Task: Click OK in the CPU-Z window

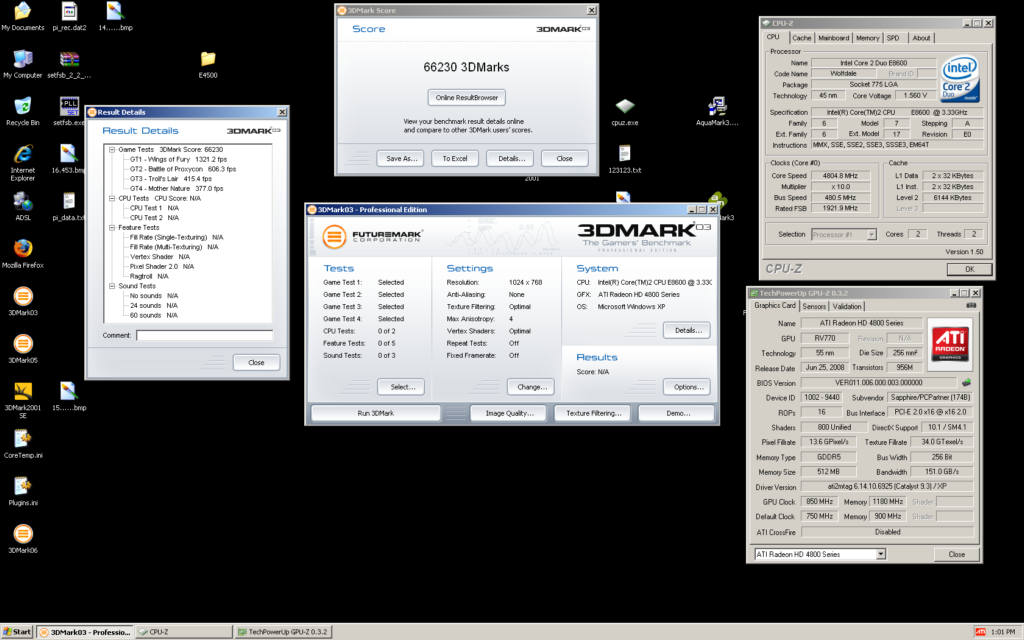Action: (969, 269)
